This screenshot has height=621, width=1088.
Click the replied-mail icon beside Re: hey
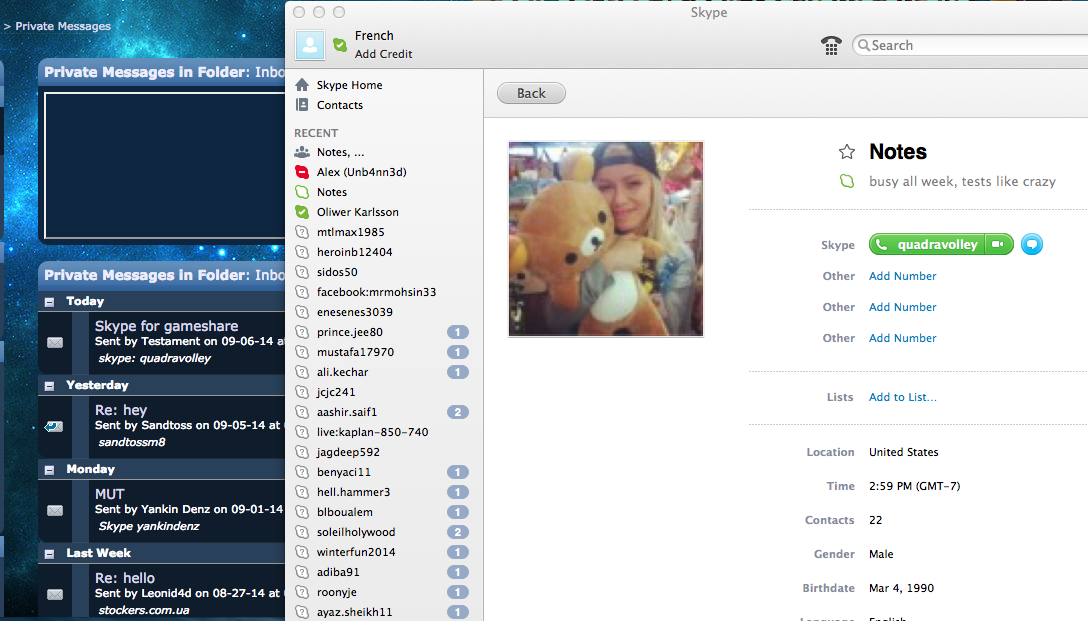click(54, 426)
